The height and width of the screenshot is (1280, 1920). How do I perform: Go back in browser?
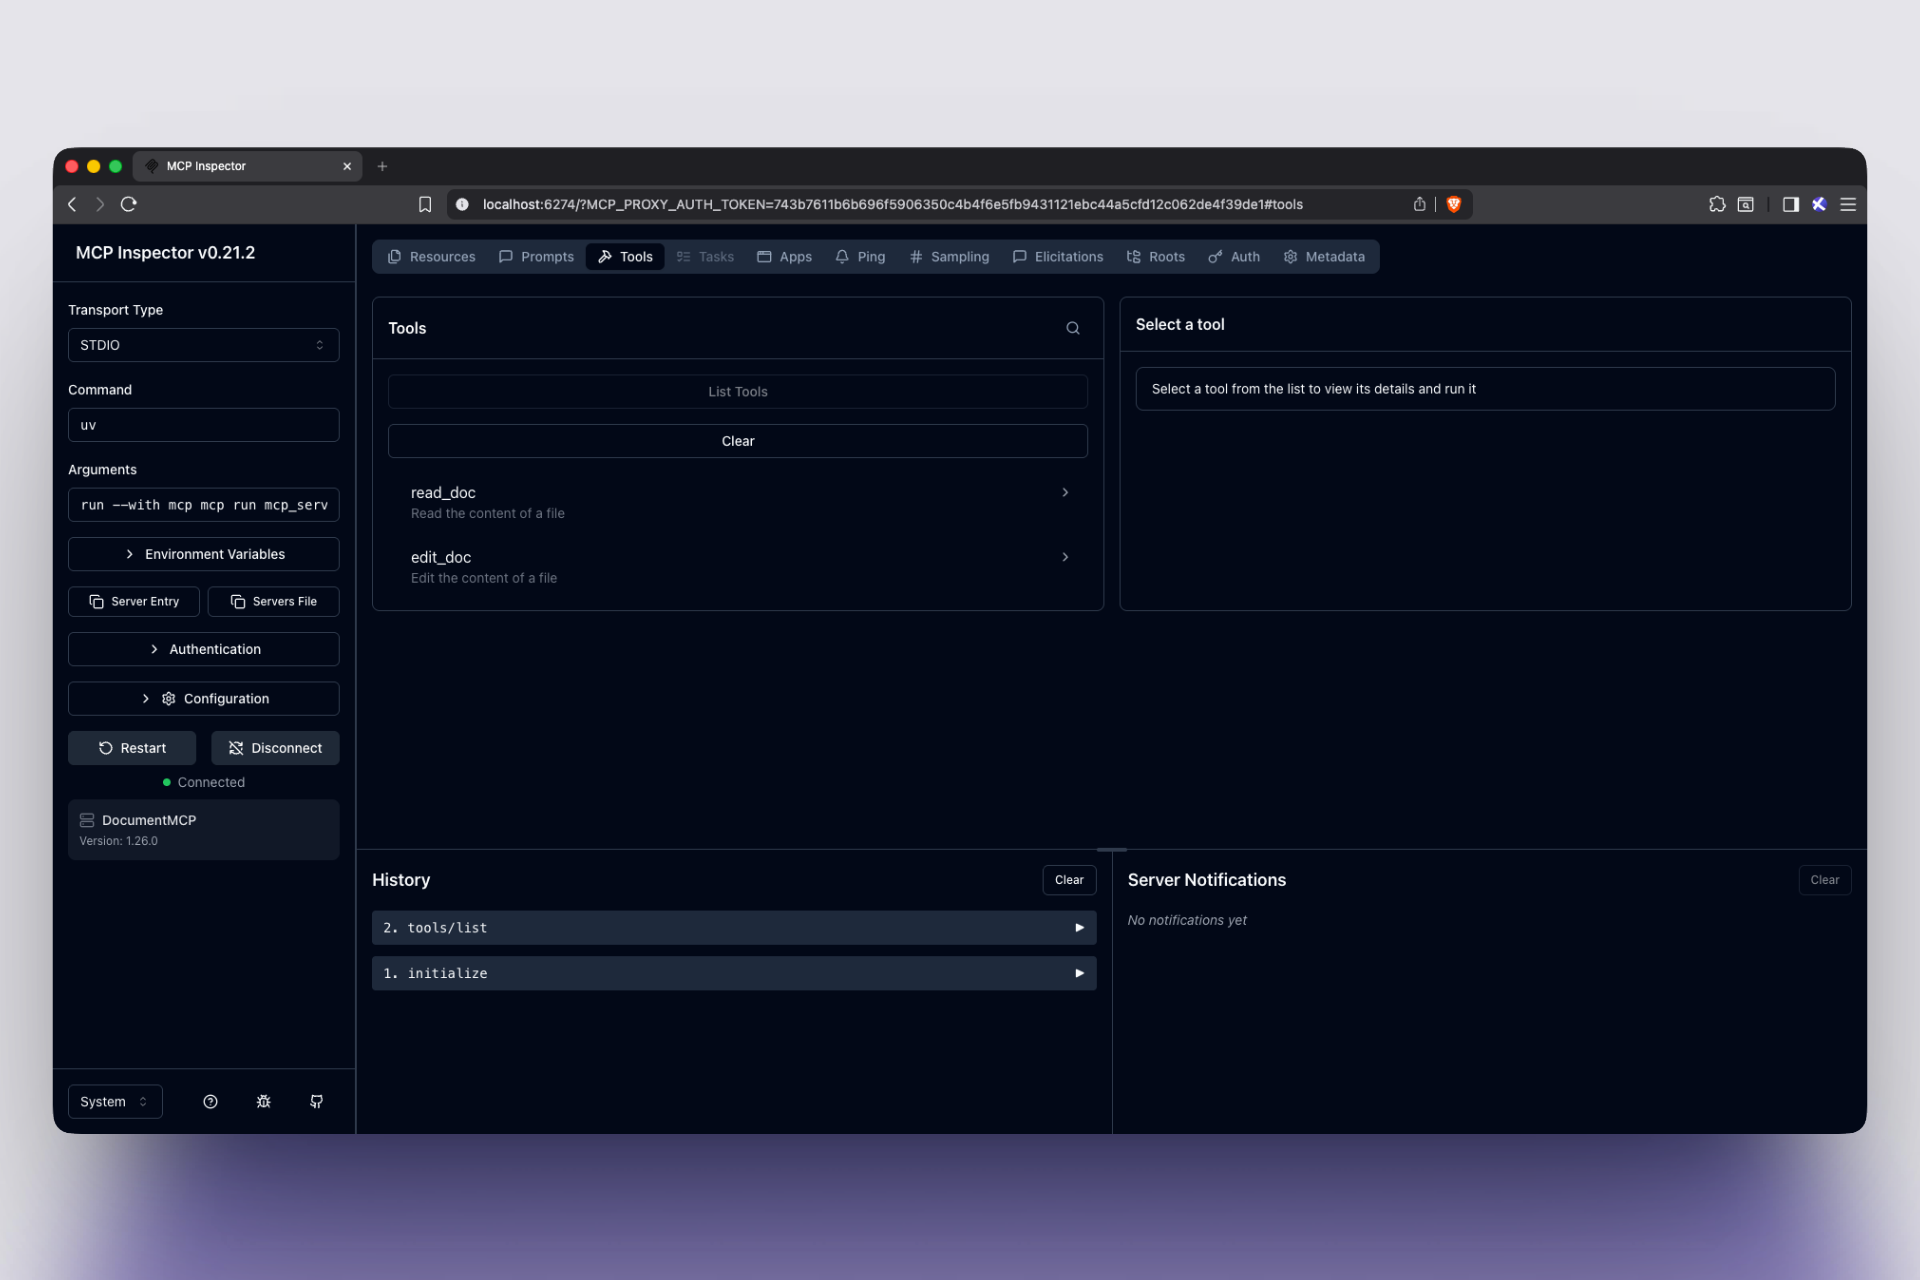72,204
